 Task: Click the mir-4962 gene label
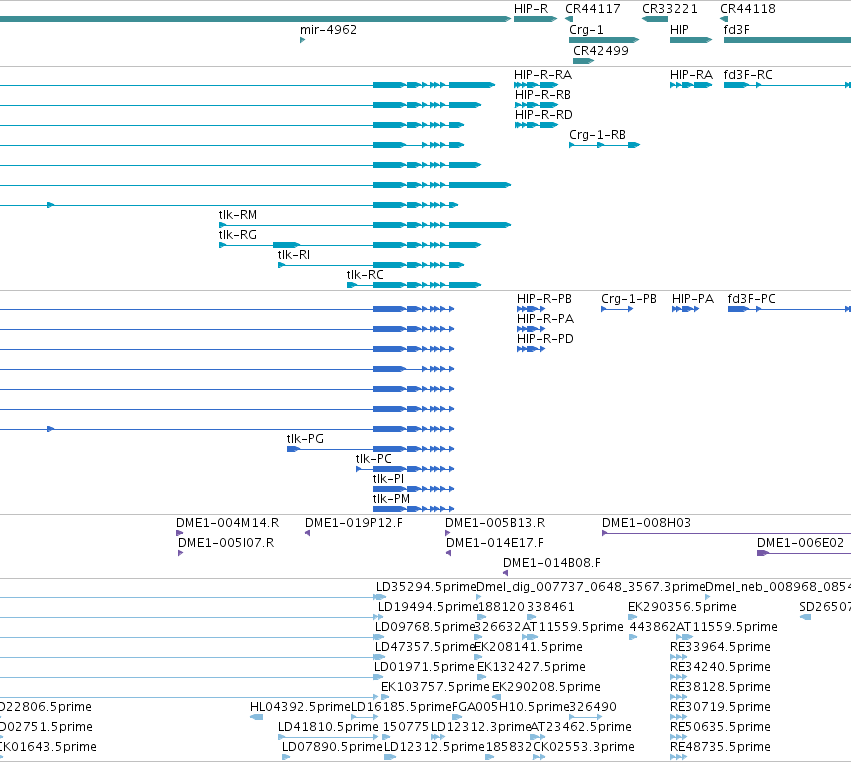click(x=328, y=30)
